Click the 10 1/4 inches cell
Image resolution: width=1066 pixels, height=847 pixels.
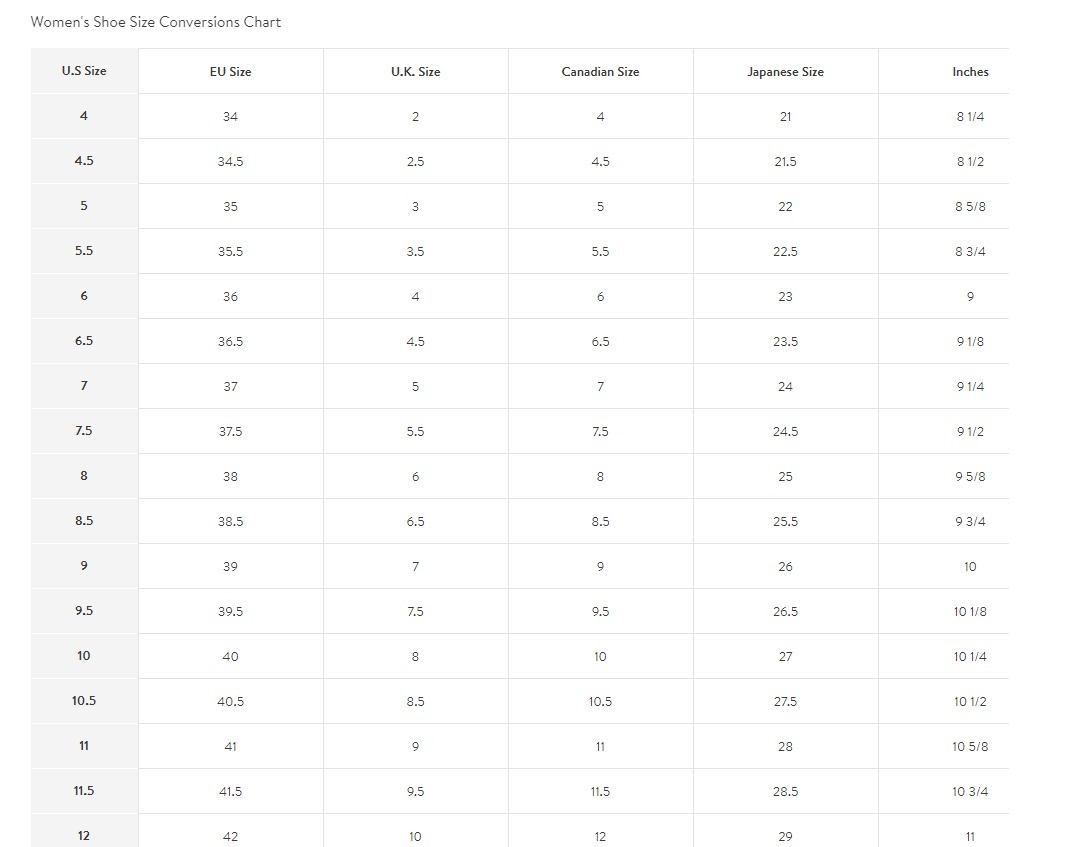(x=970, y=657)
